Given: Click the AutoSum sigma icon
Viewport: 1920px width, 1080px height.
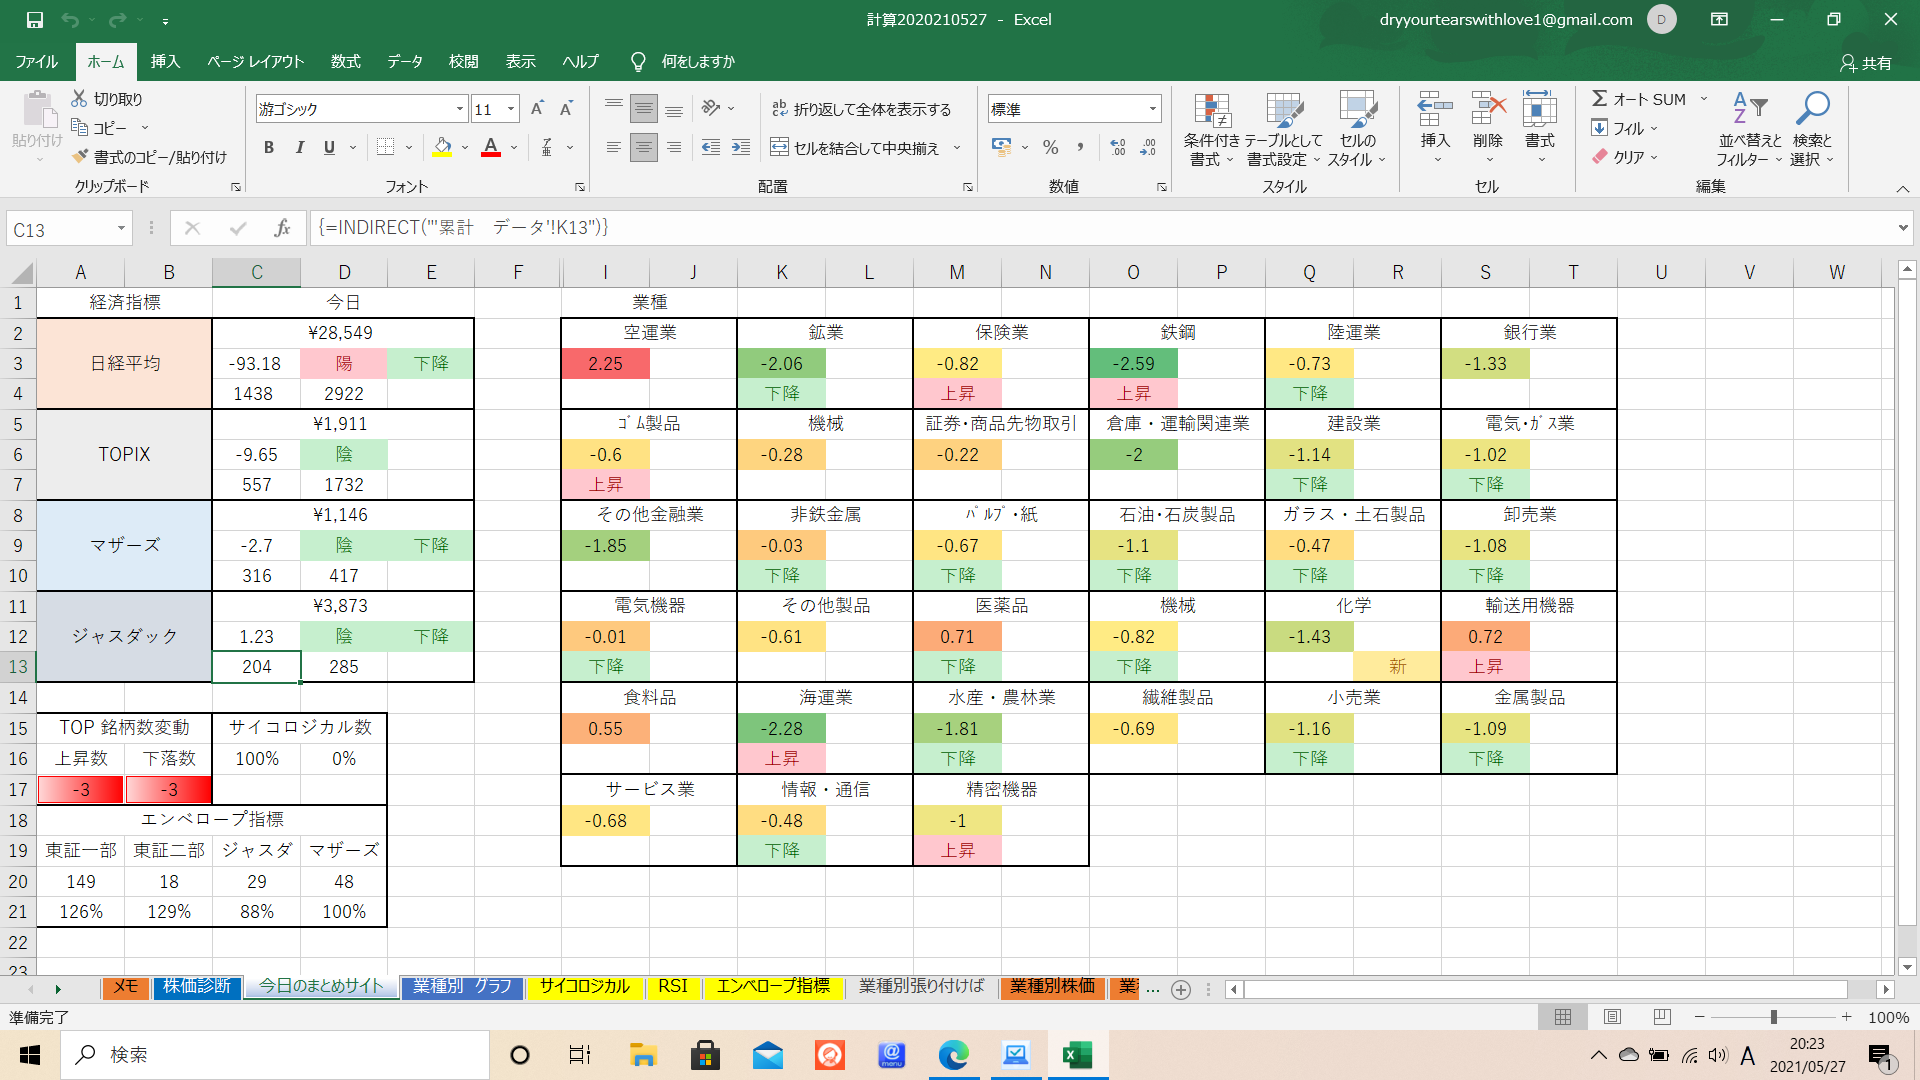Looking at the screenshot, I should point(1599,98).
